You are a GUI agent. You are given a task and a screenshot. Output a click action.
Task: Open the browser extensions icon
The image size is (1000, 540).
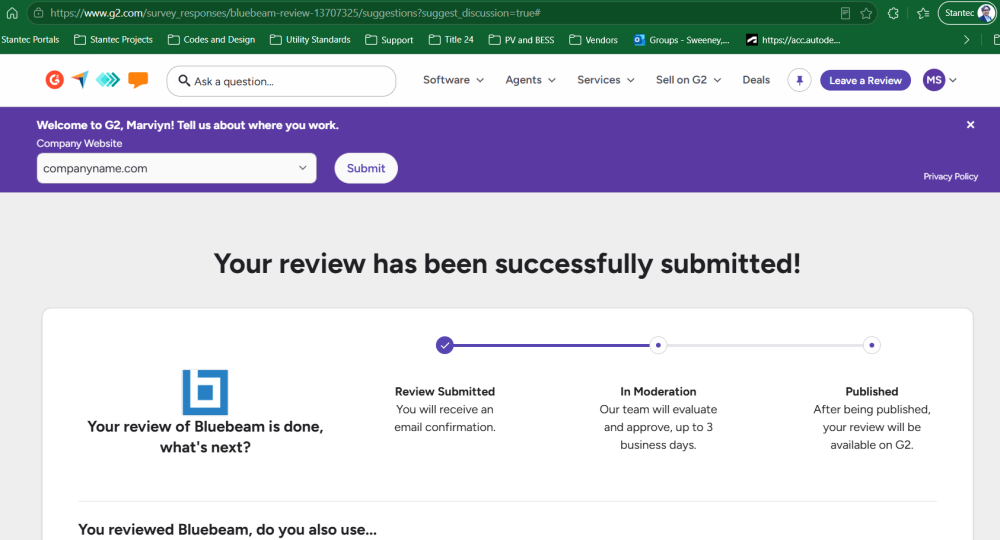click(893, 13)
